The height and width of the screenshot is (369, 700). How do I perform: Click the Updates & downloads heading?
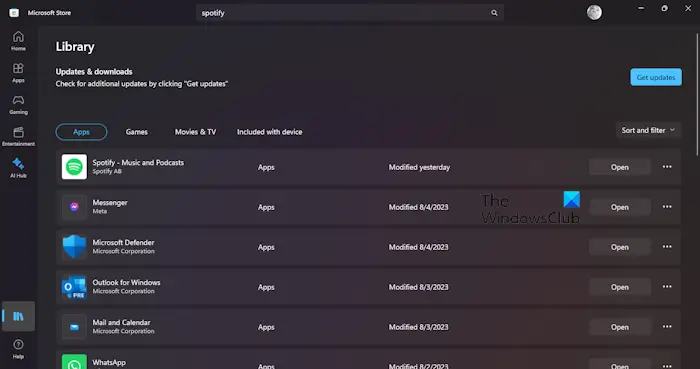tap(94, 71)
